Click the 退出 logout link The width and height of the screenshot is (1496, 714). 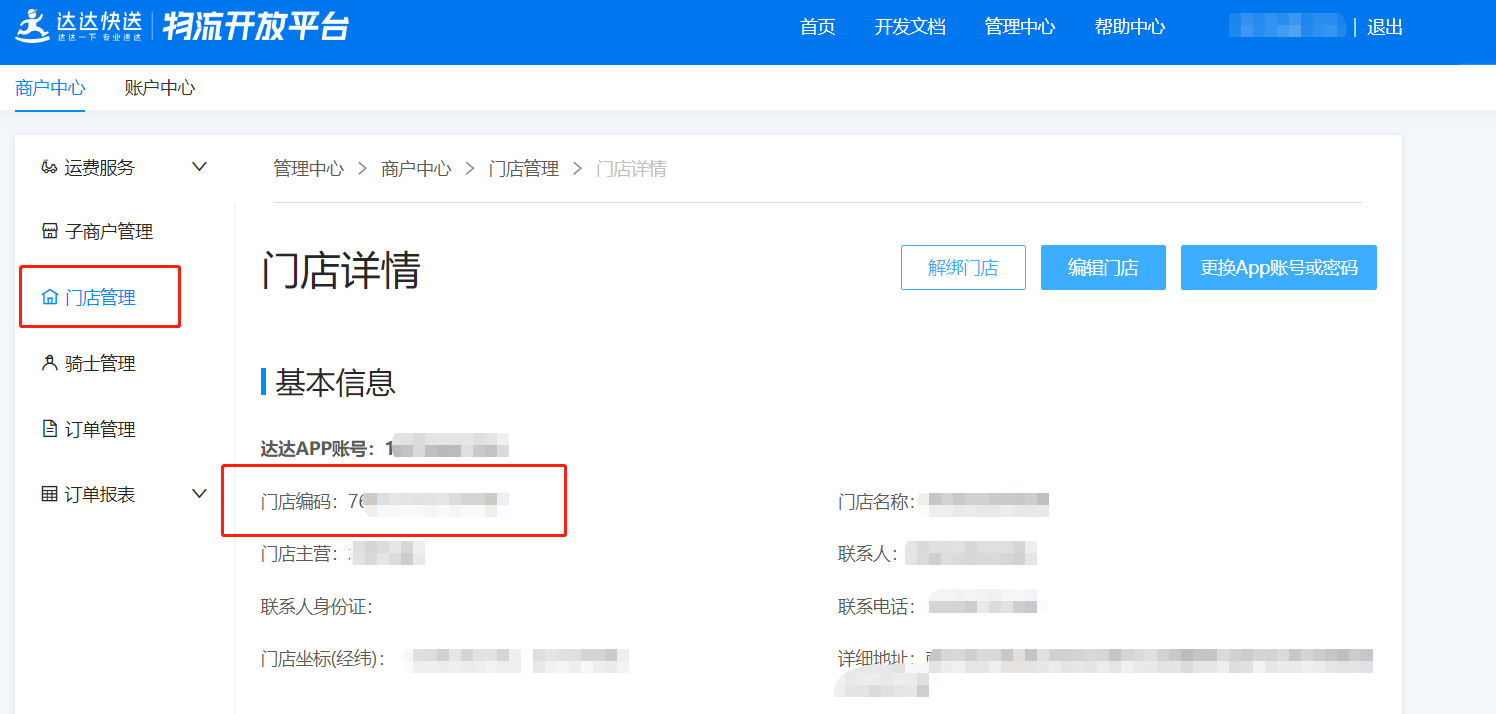pyautogui.click(x=1385, y=27)
